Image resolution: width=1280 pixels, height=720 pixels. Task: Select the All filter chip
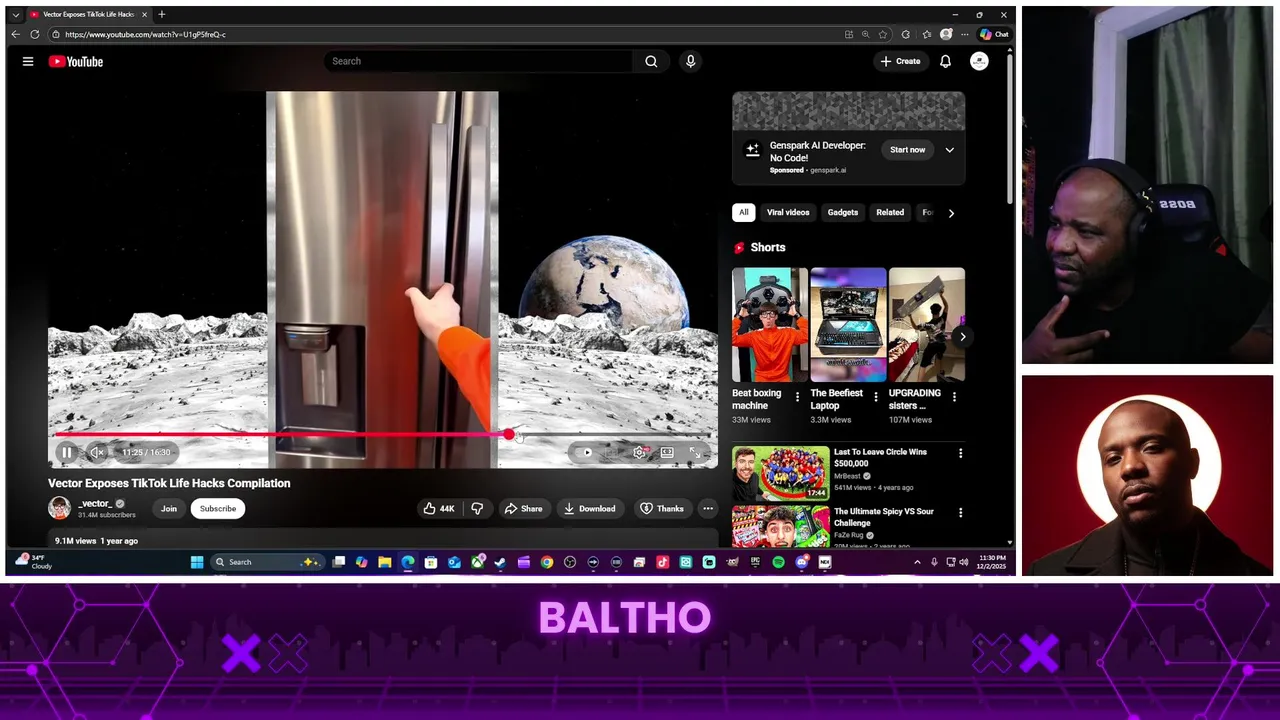coord(743,212)
